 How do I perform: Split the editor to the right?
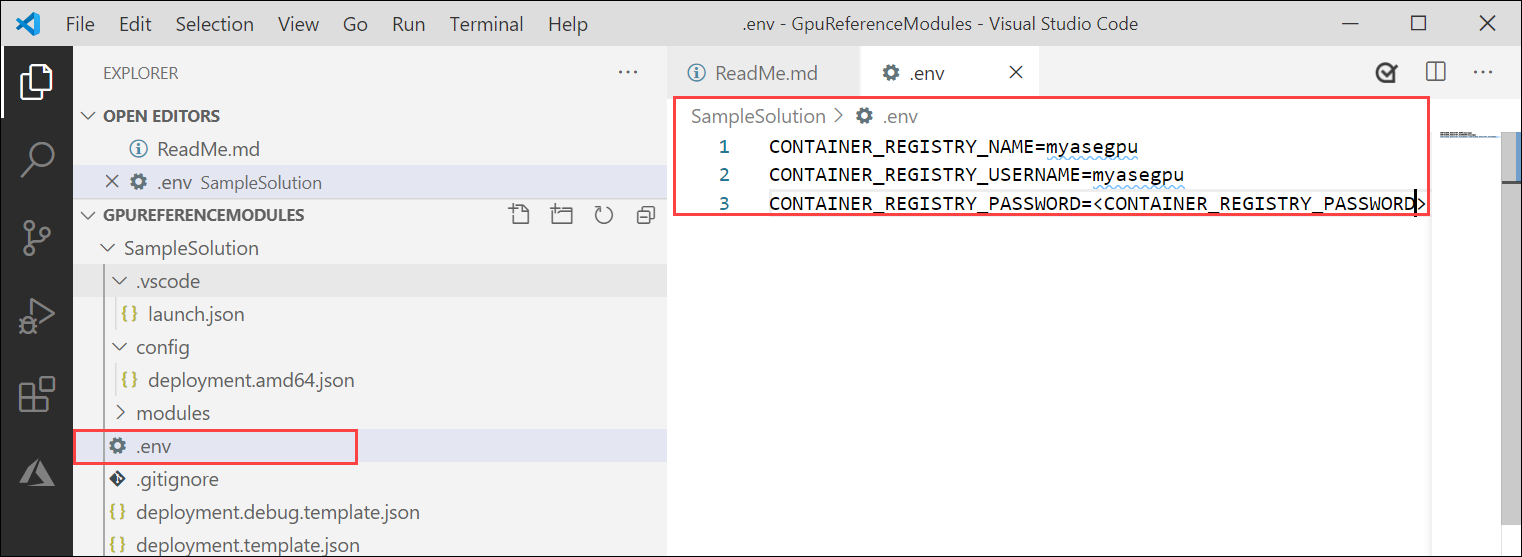pyautogui.click(x=1435, y=73)
